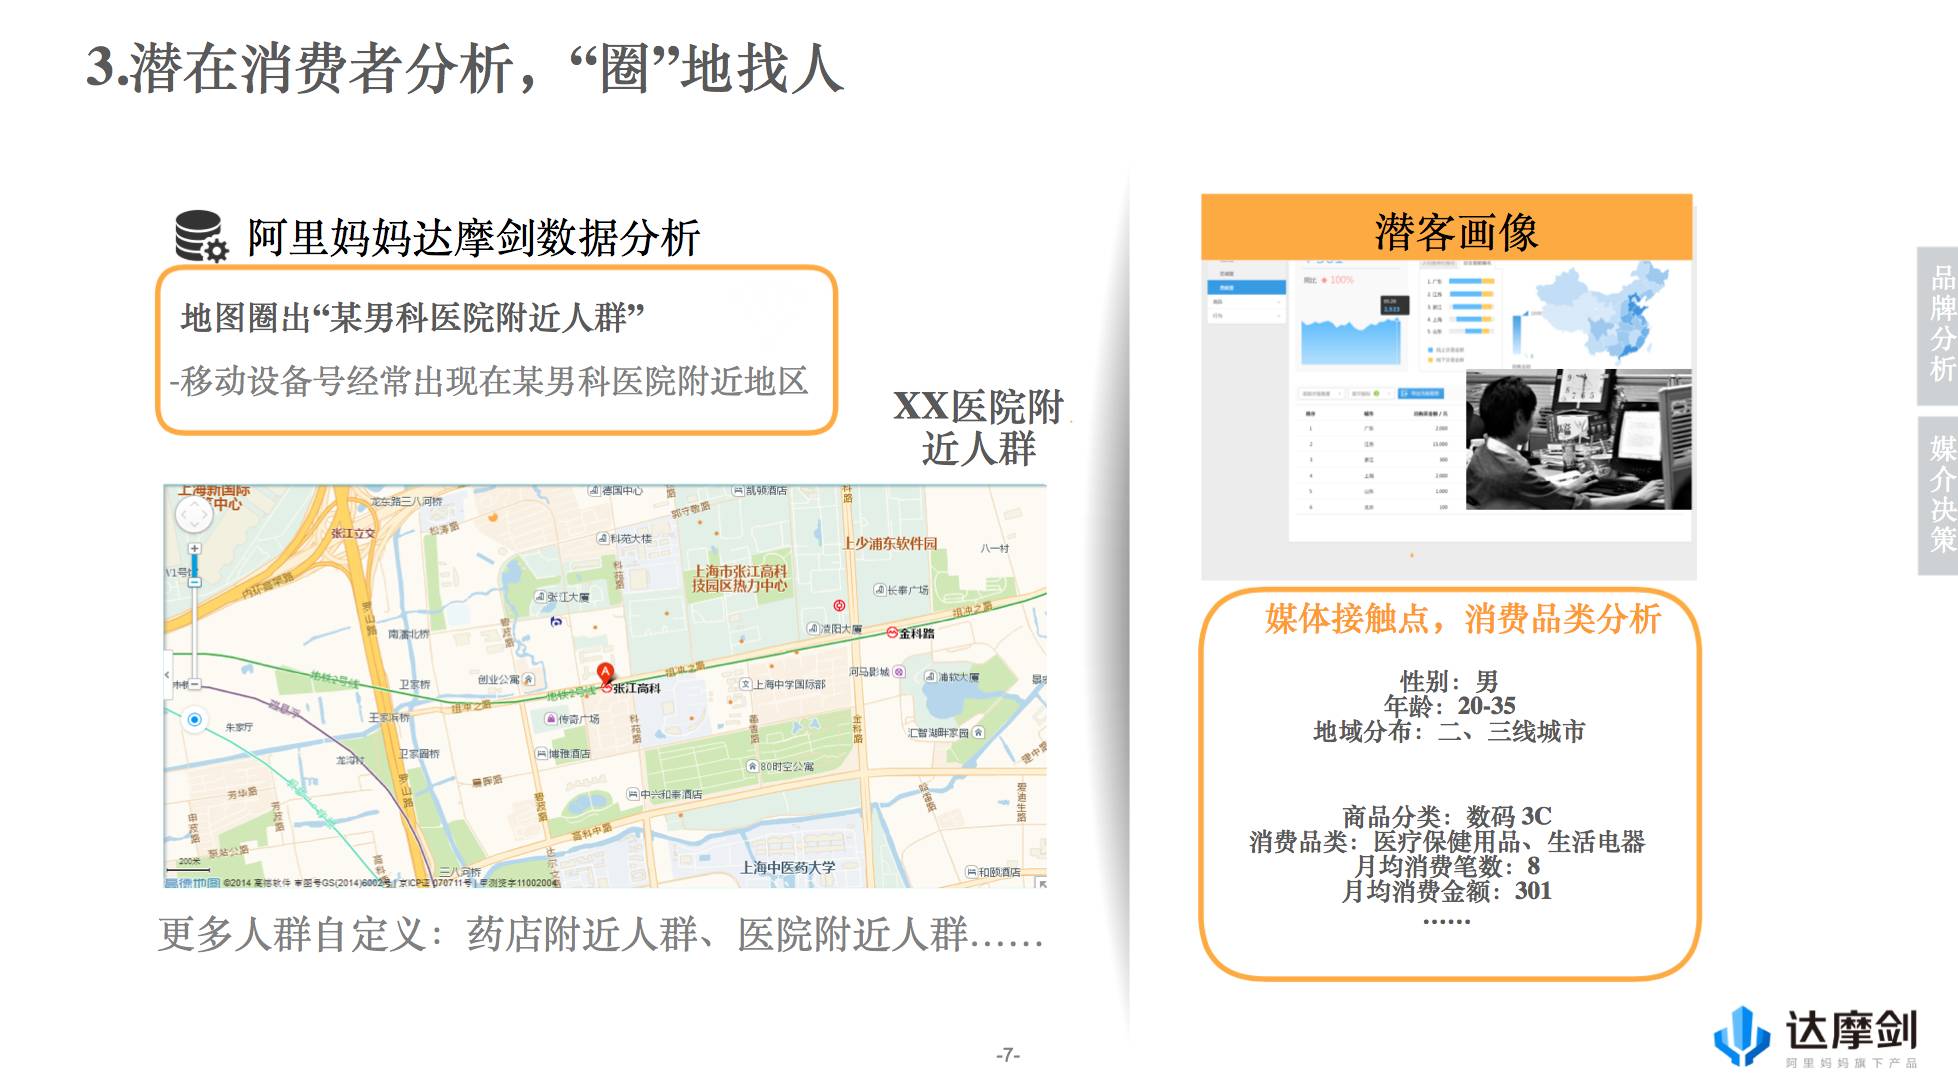Click the red A marker at 张江高科
The image size is (1958, 1084).
pos(605,673)
